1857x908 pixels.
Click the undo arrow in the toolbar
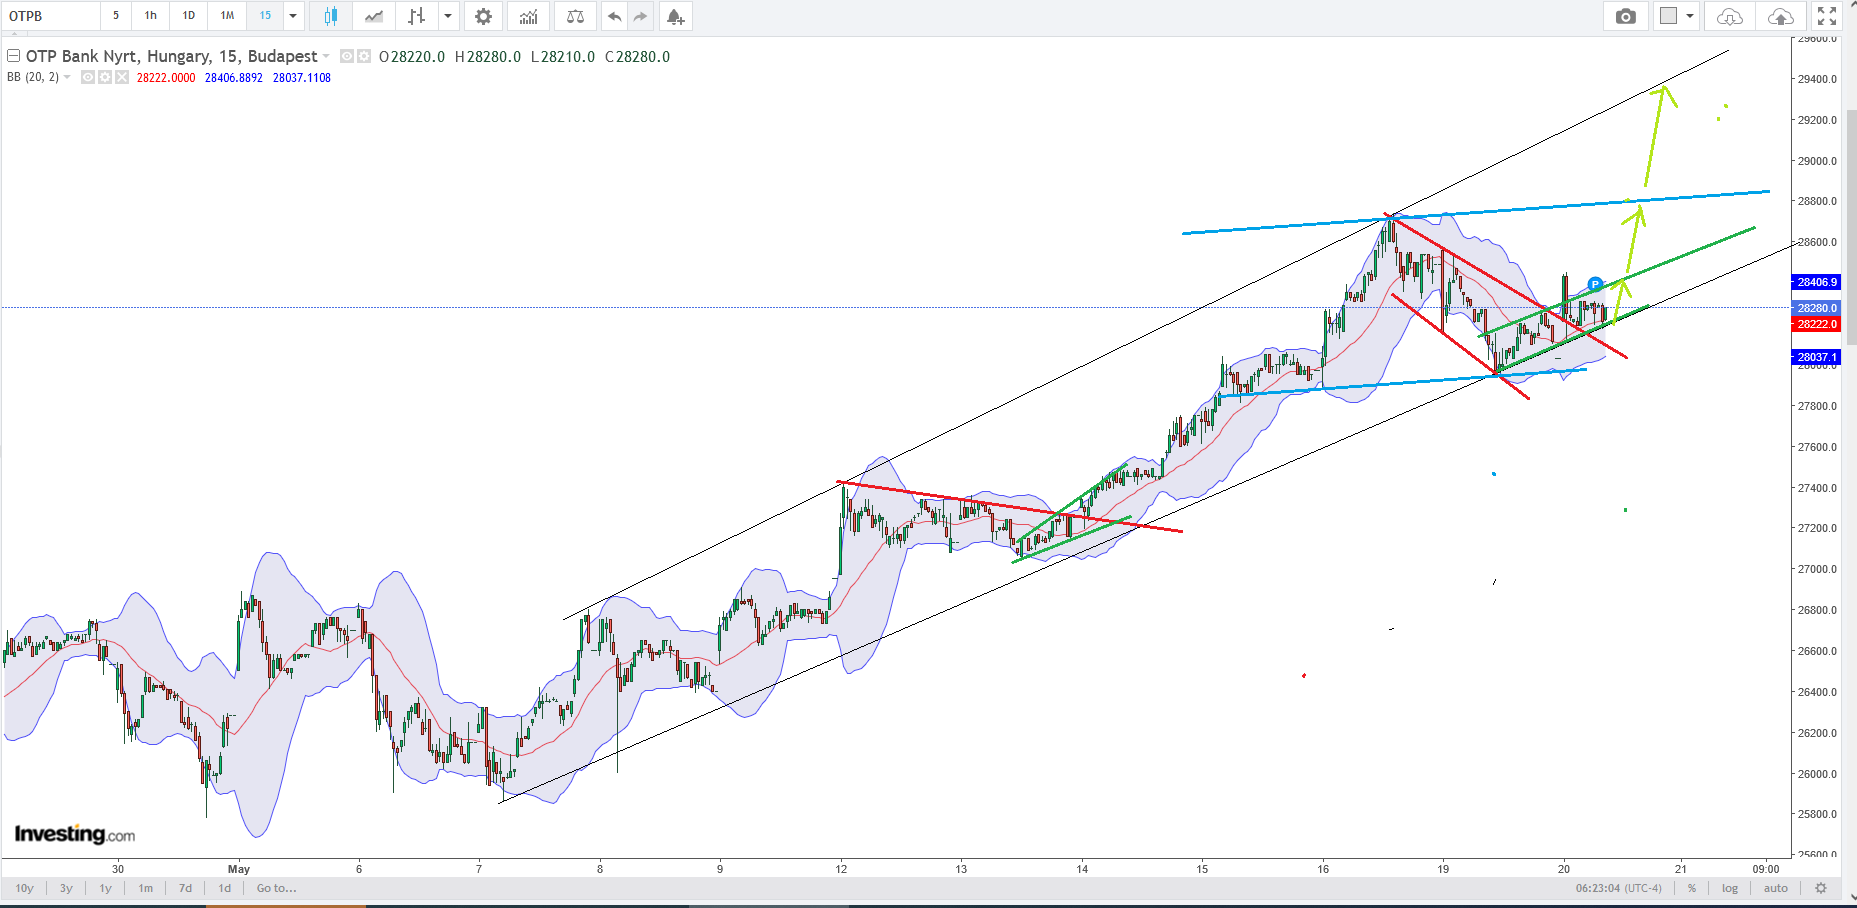coord(614,16)
